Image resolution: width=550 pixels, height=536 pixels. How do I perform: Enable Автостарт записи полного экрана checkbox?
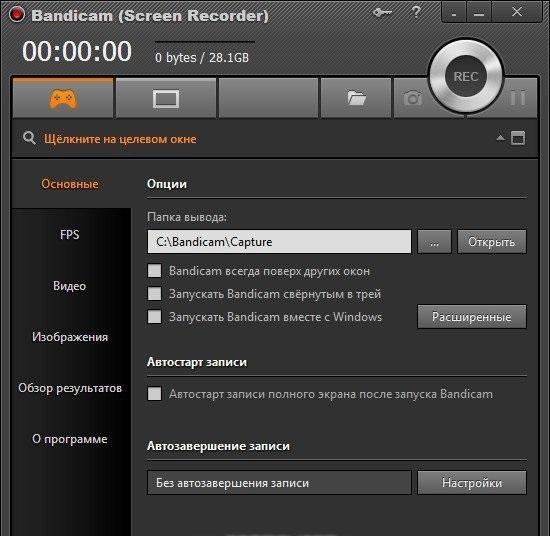(x=154, y=394)
